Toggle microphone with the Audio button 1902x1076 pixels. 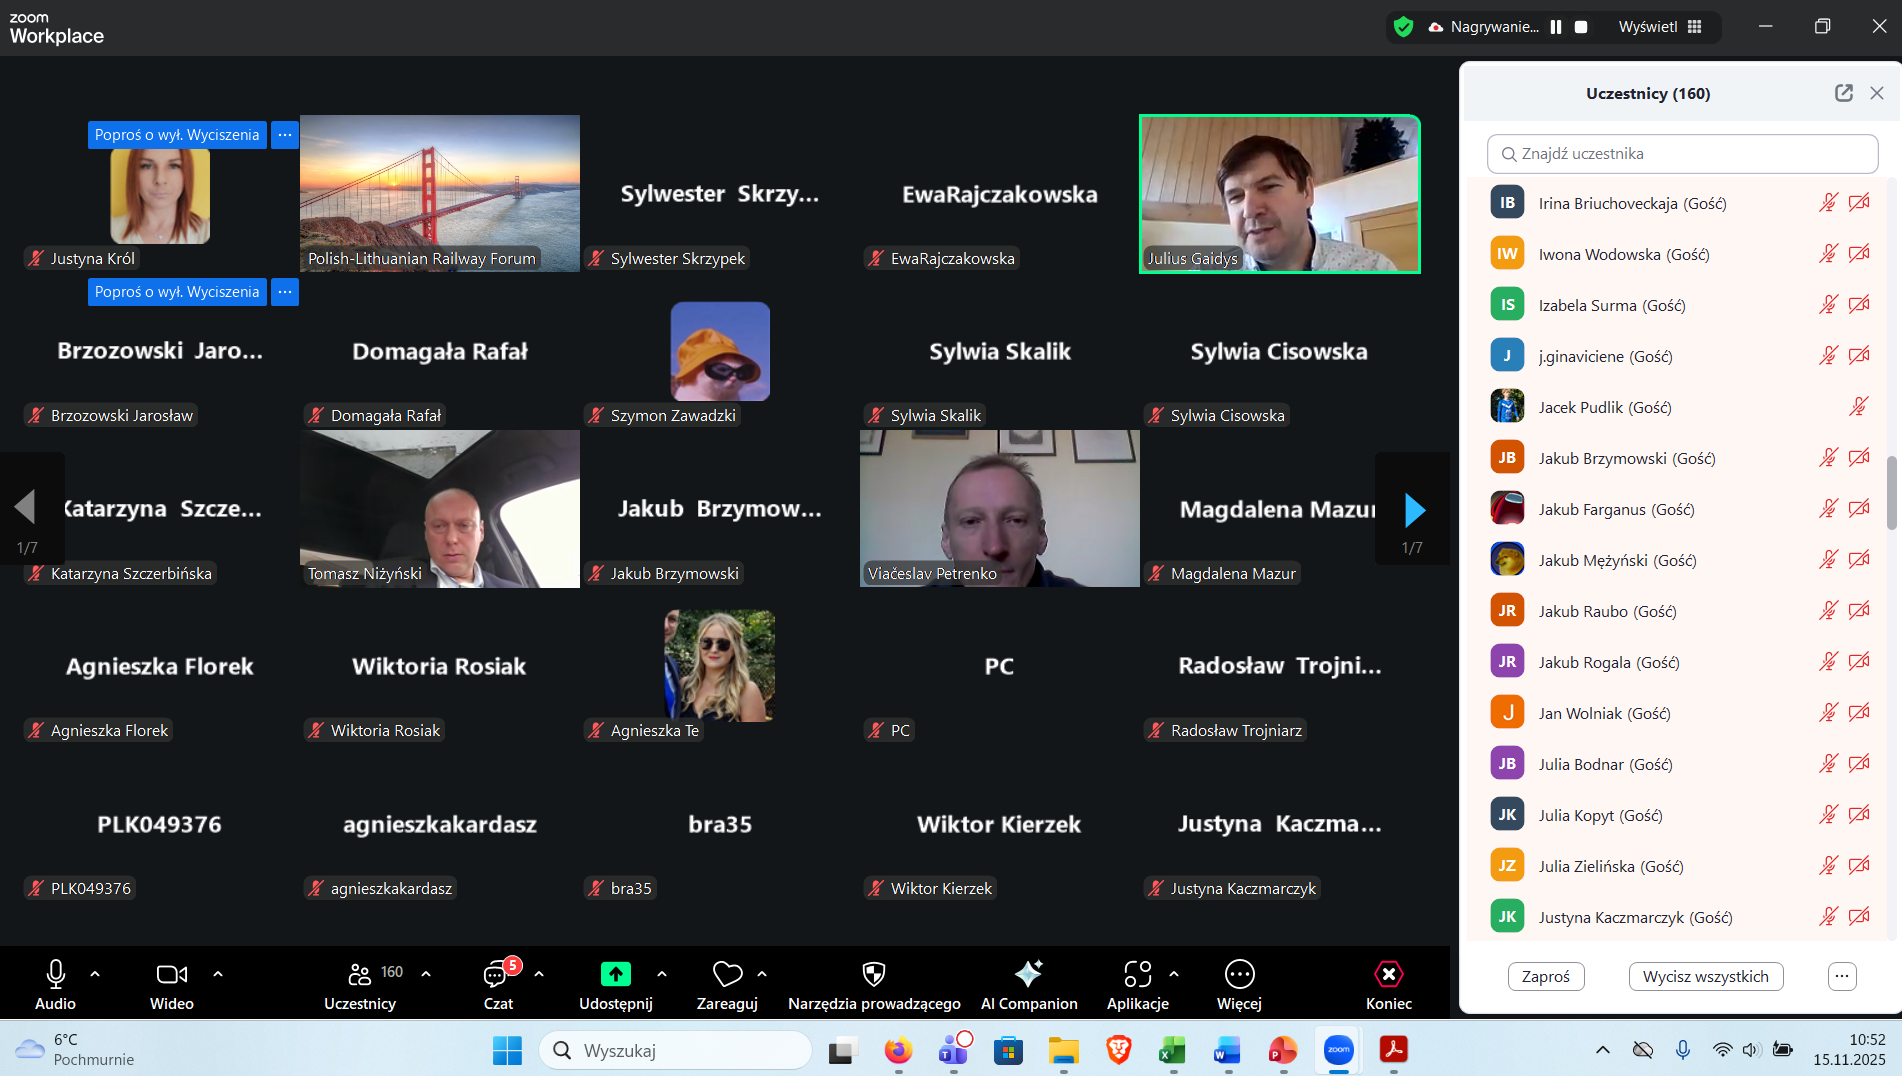click(x=55, y=974)
